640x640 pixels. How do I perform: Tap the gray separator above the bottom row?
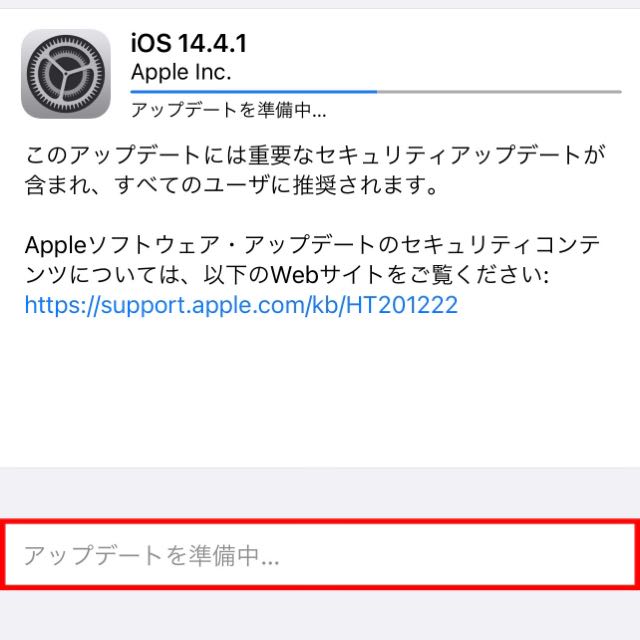320,493
